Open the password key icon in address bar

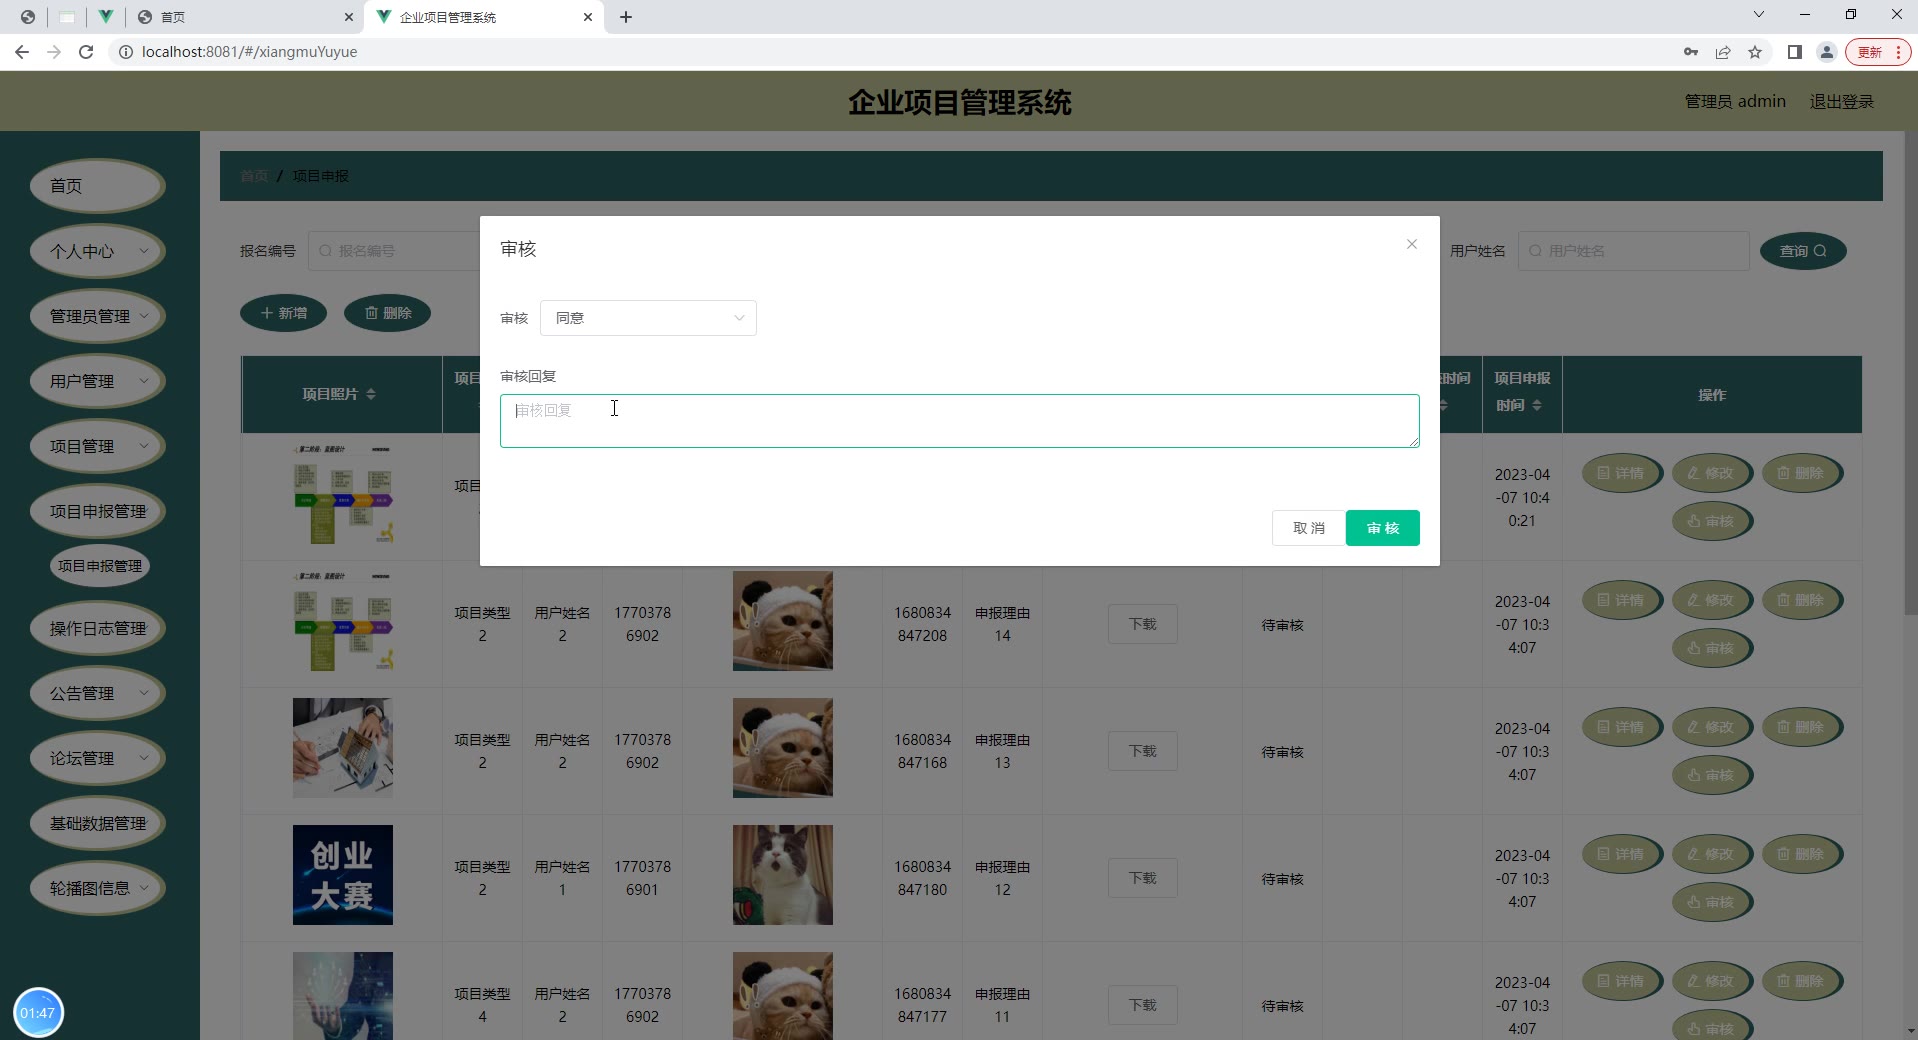click(1691, 52)
